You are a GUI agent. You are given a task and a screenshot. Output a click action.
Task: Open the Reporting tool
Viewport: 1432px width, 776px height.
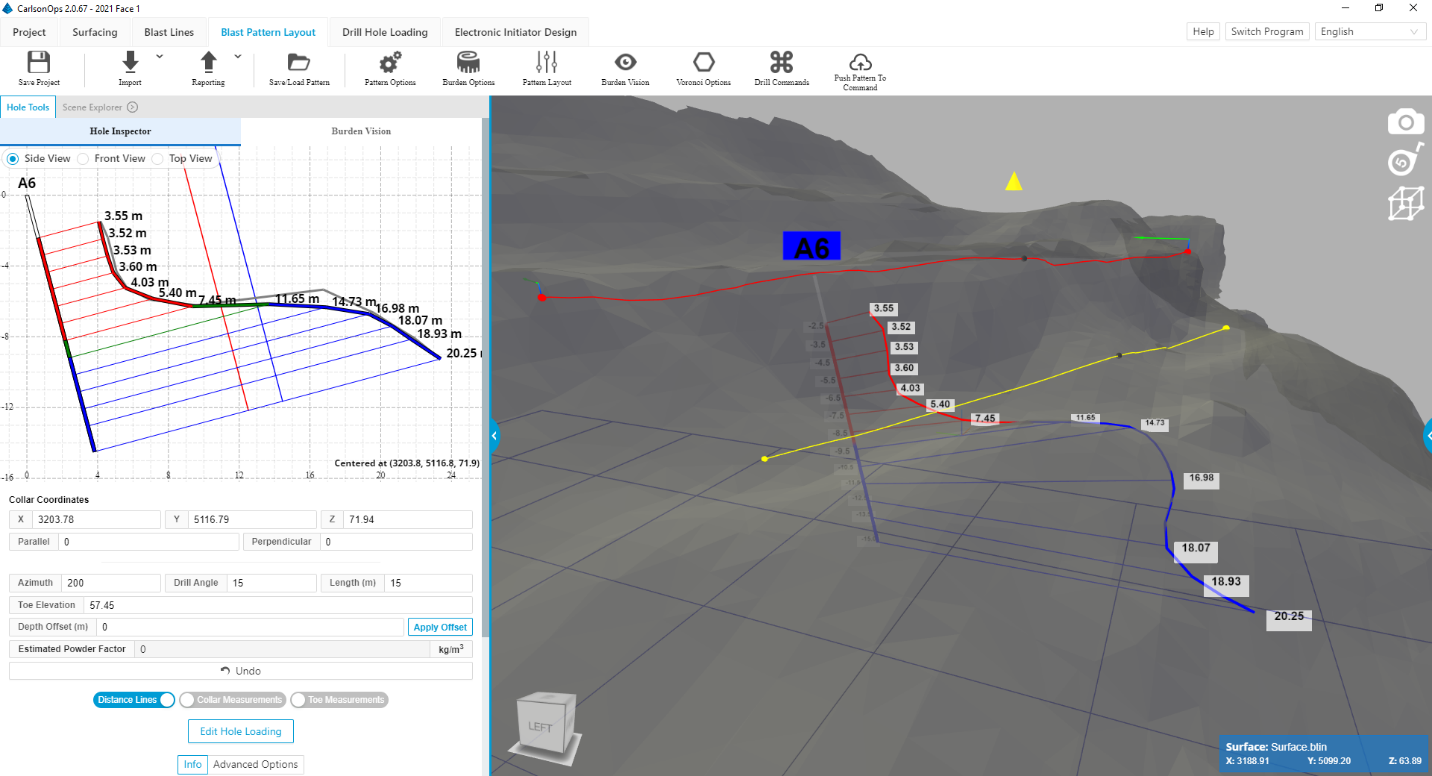click(x=208, y=62)
